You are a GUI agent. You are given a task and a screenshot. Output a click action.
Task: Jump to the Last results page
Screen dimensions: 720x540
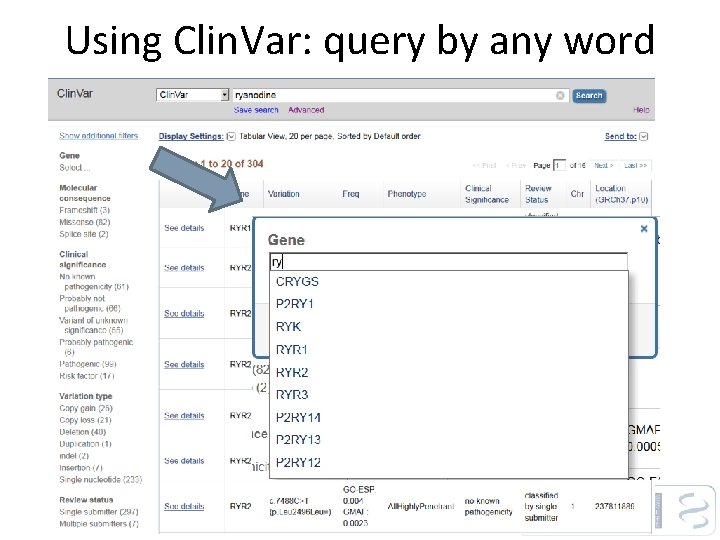point(636,165)
